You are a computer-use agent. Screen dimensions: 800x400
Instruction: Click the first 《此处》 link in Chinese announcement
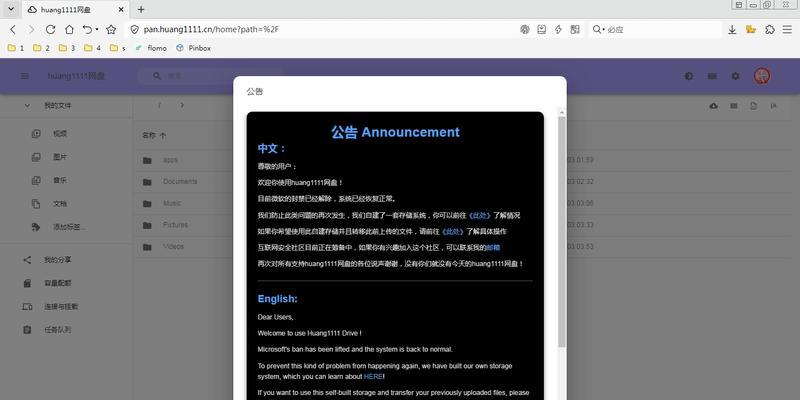point(480,215)
